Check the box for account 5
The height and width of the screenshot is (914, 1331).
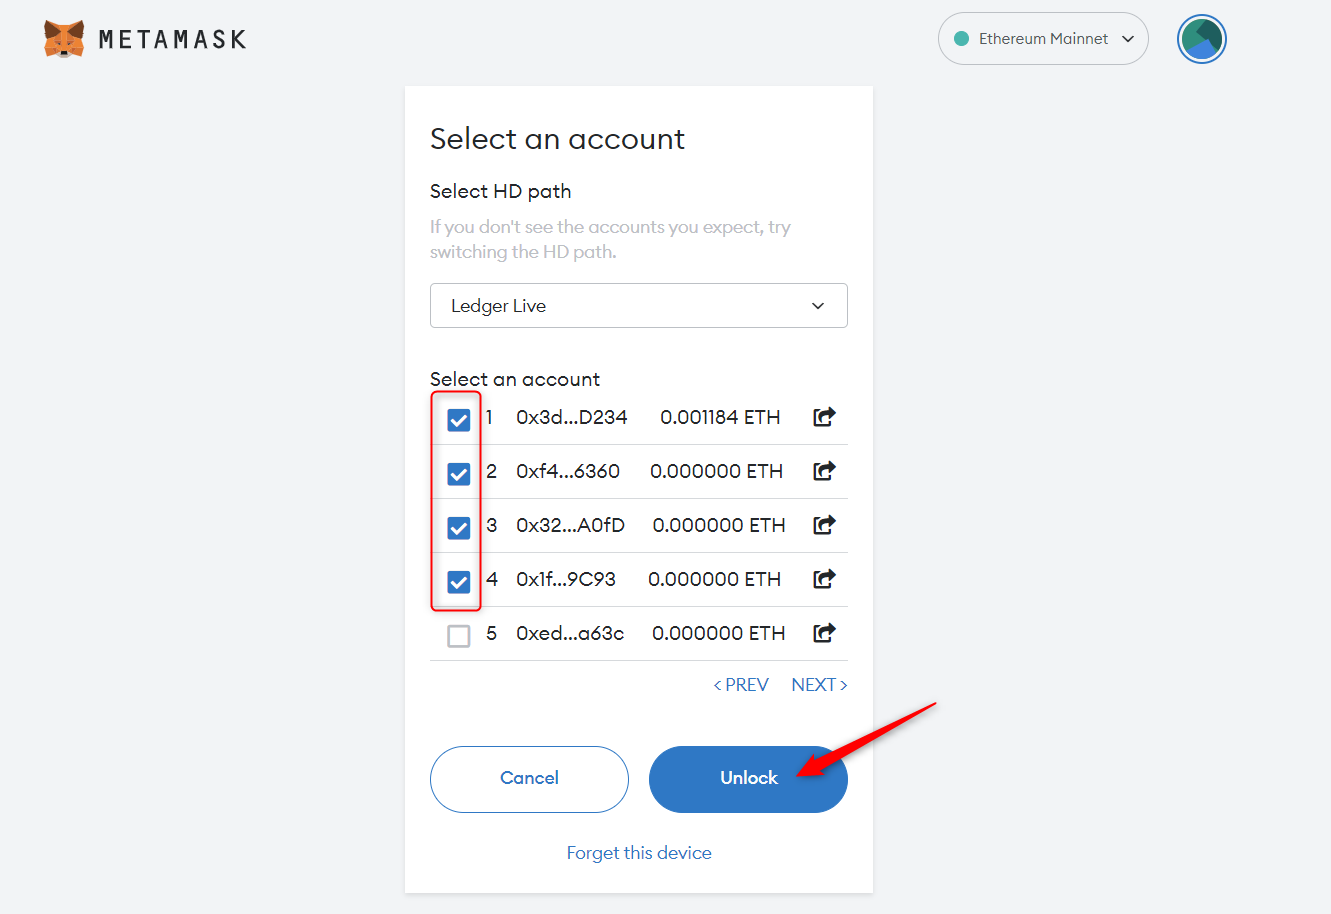click(459, 636)
